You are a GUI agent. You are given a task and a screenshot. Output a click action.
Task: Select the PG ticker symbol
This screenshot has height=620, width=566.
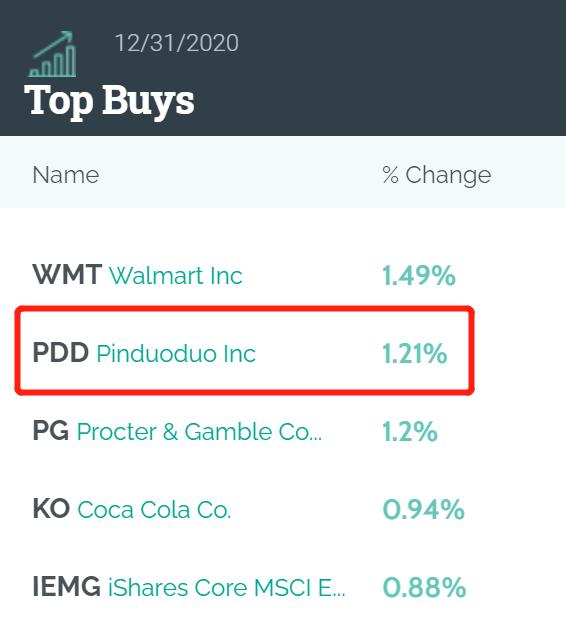pos(51,431)
